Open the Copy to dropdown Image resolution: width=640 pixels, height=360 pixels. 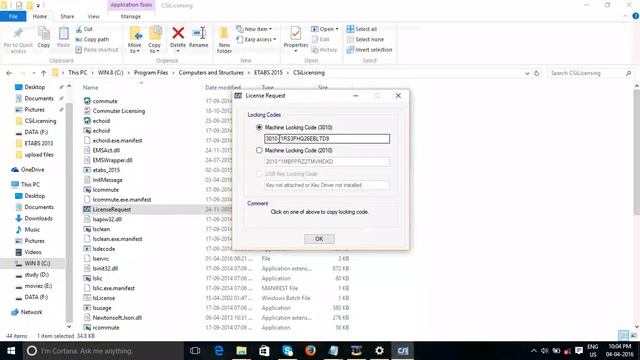154,48
